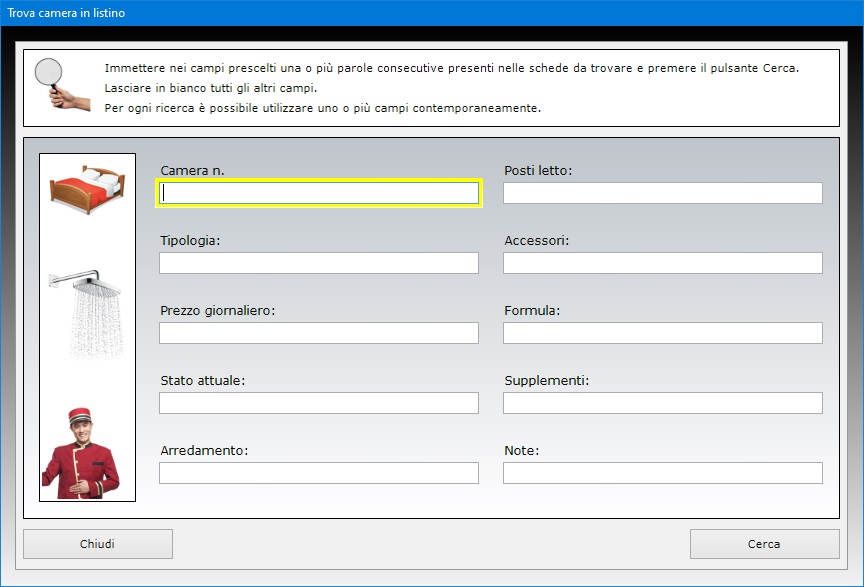Focus the Supplementi input box
Image resolution: width=864 pixels, height=587 pixels.
point(662,403)
